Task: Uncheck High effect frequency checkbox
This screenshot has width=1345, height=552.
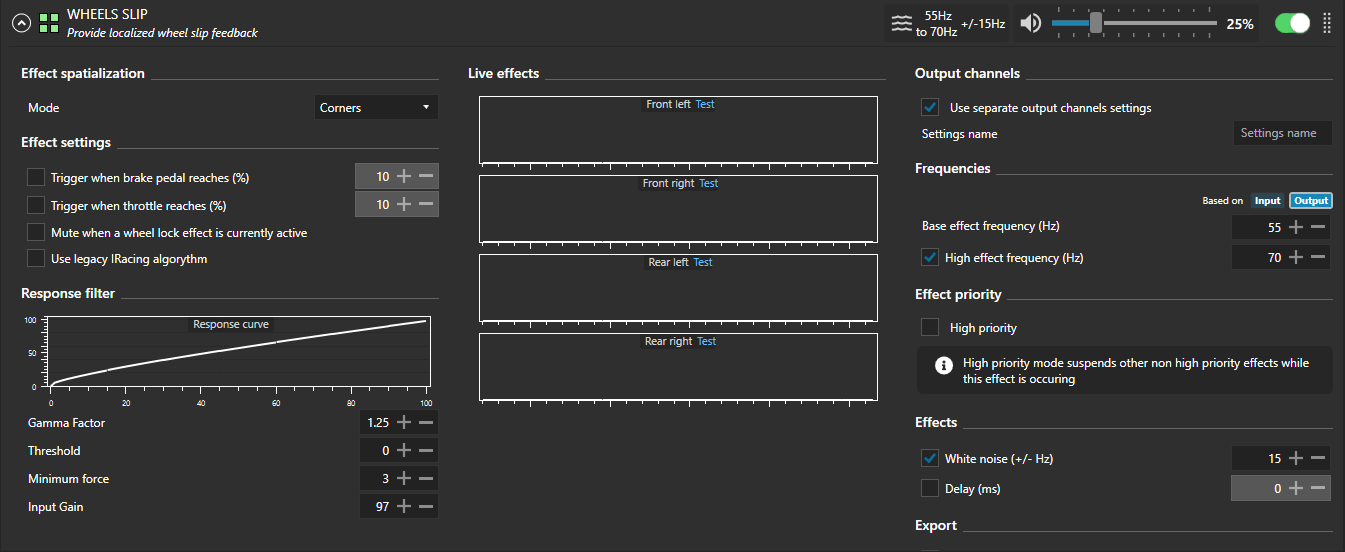Action: point(930,258)
